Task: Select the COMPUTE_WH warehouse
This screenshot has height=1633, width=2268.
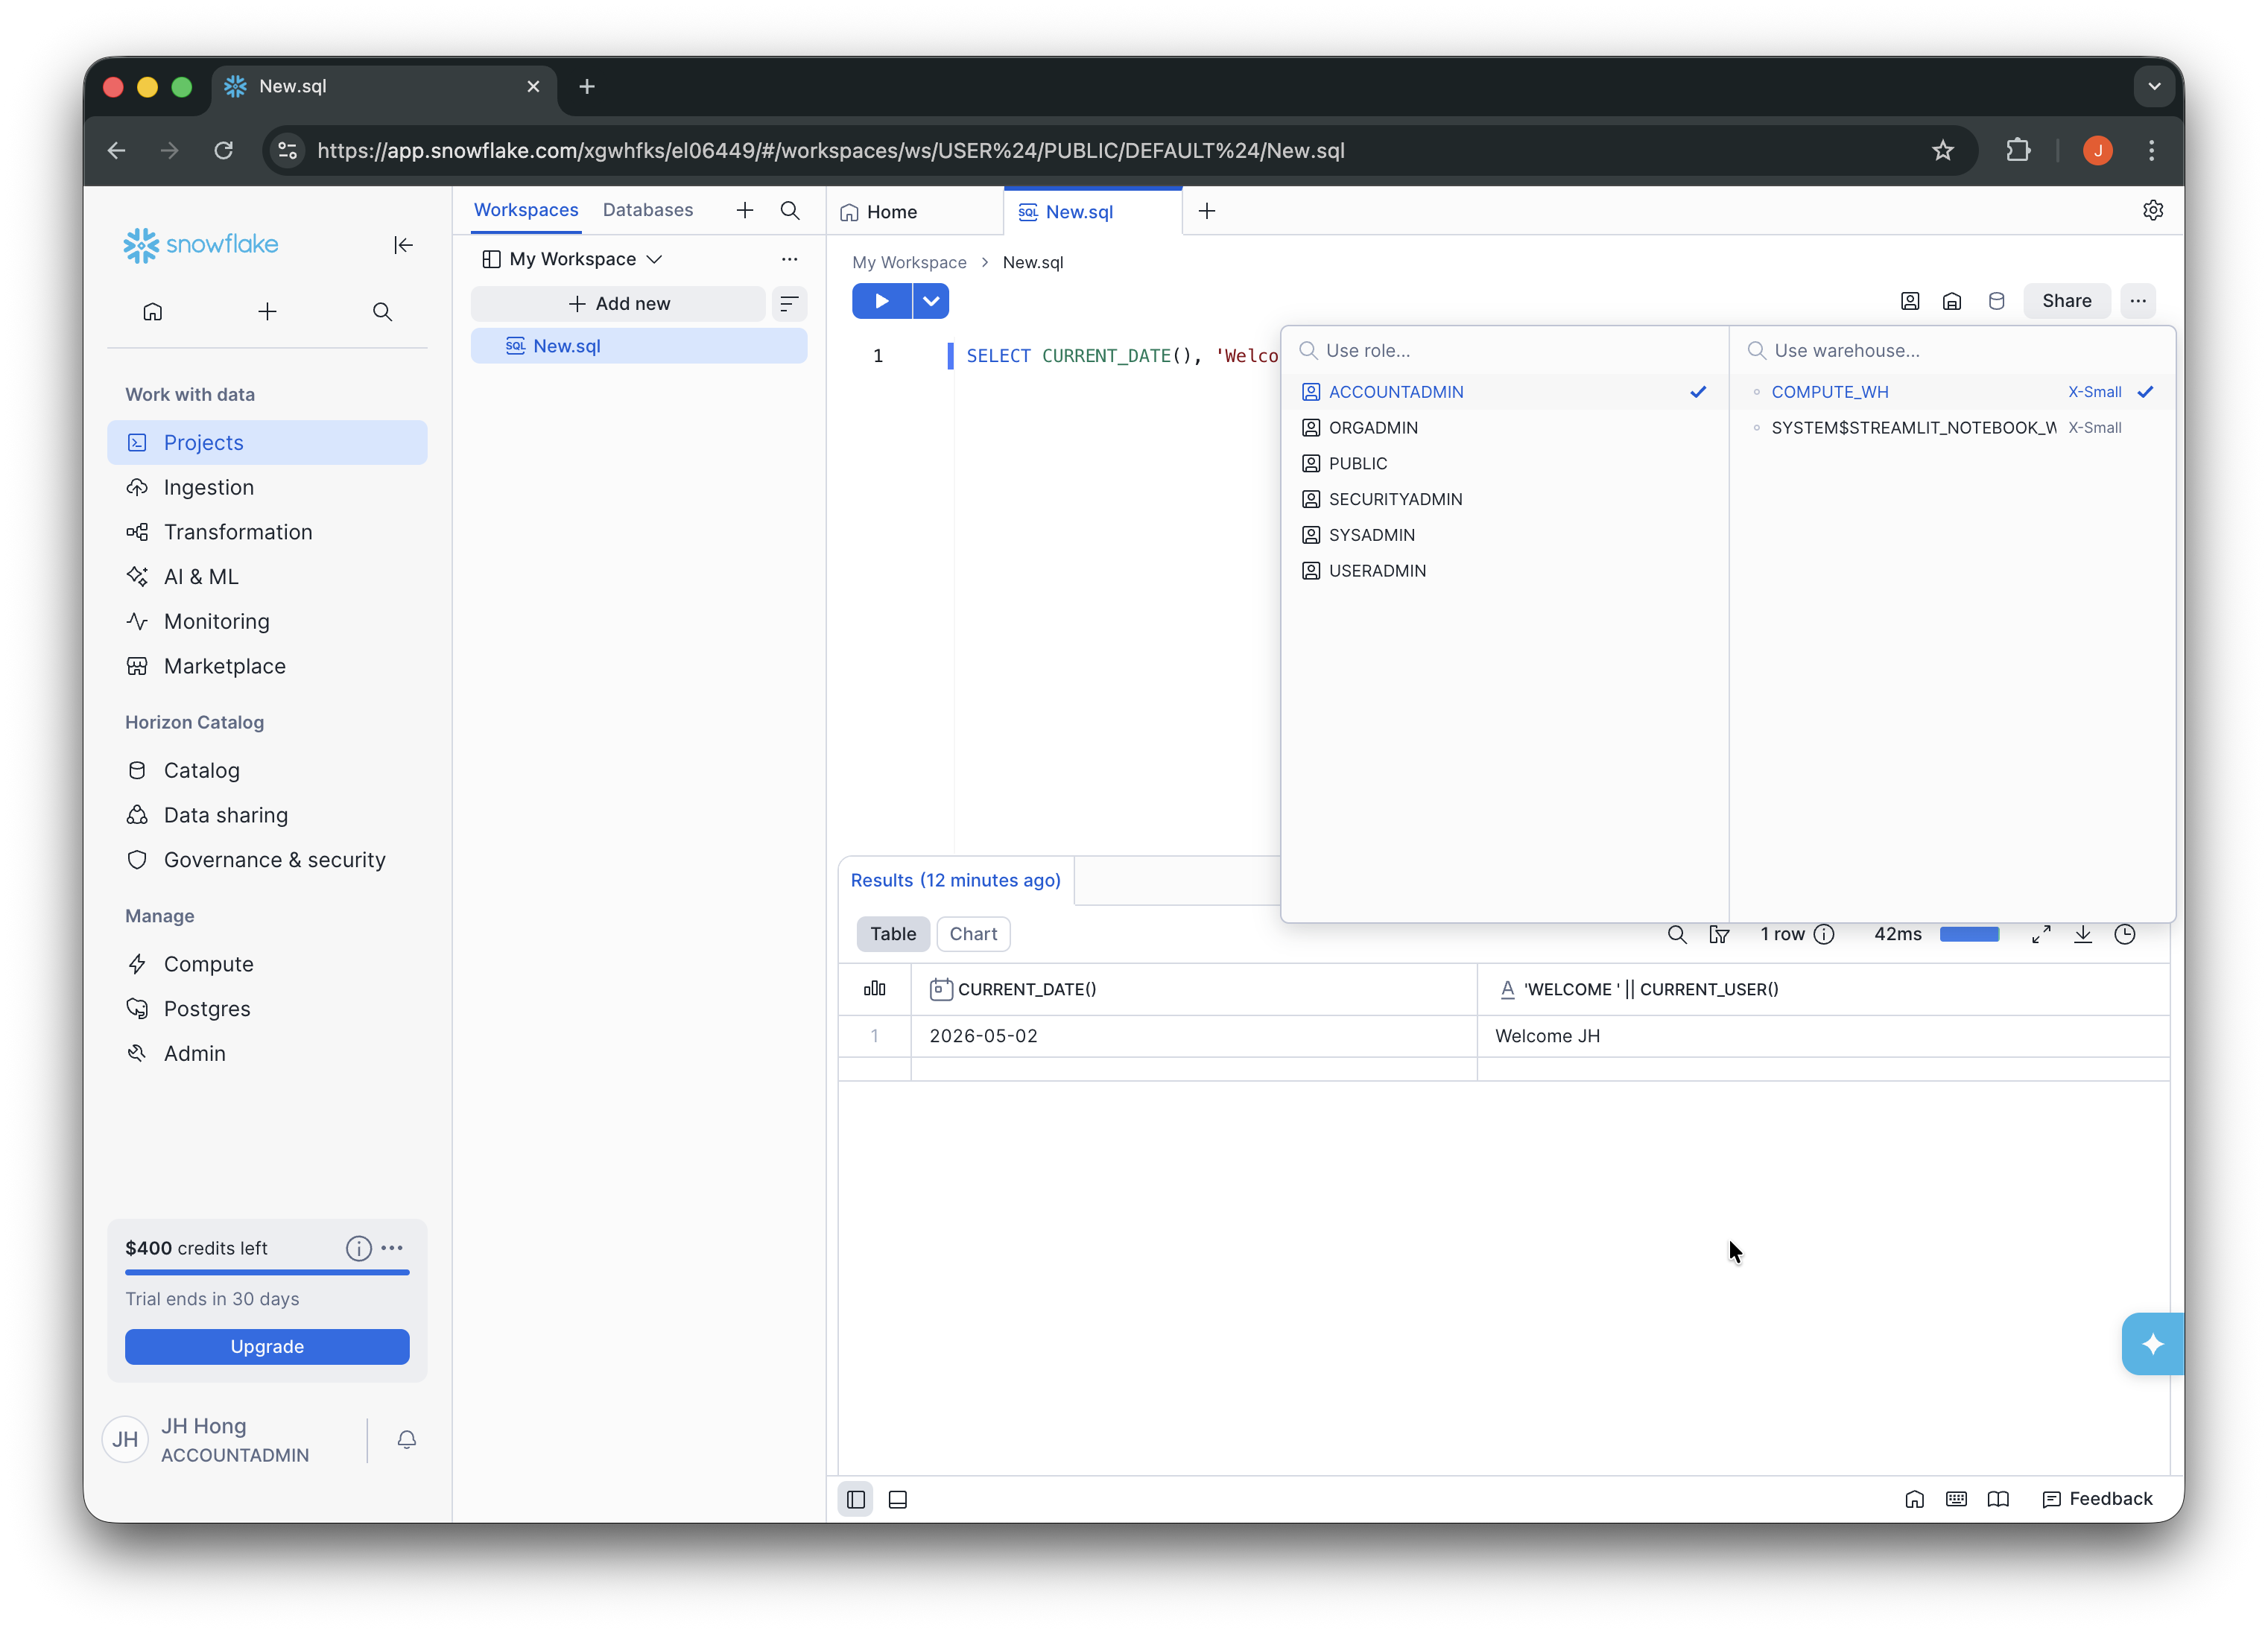Action: [x=1952, y=392]
